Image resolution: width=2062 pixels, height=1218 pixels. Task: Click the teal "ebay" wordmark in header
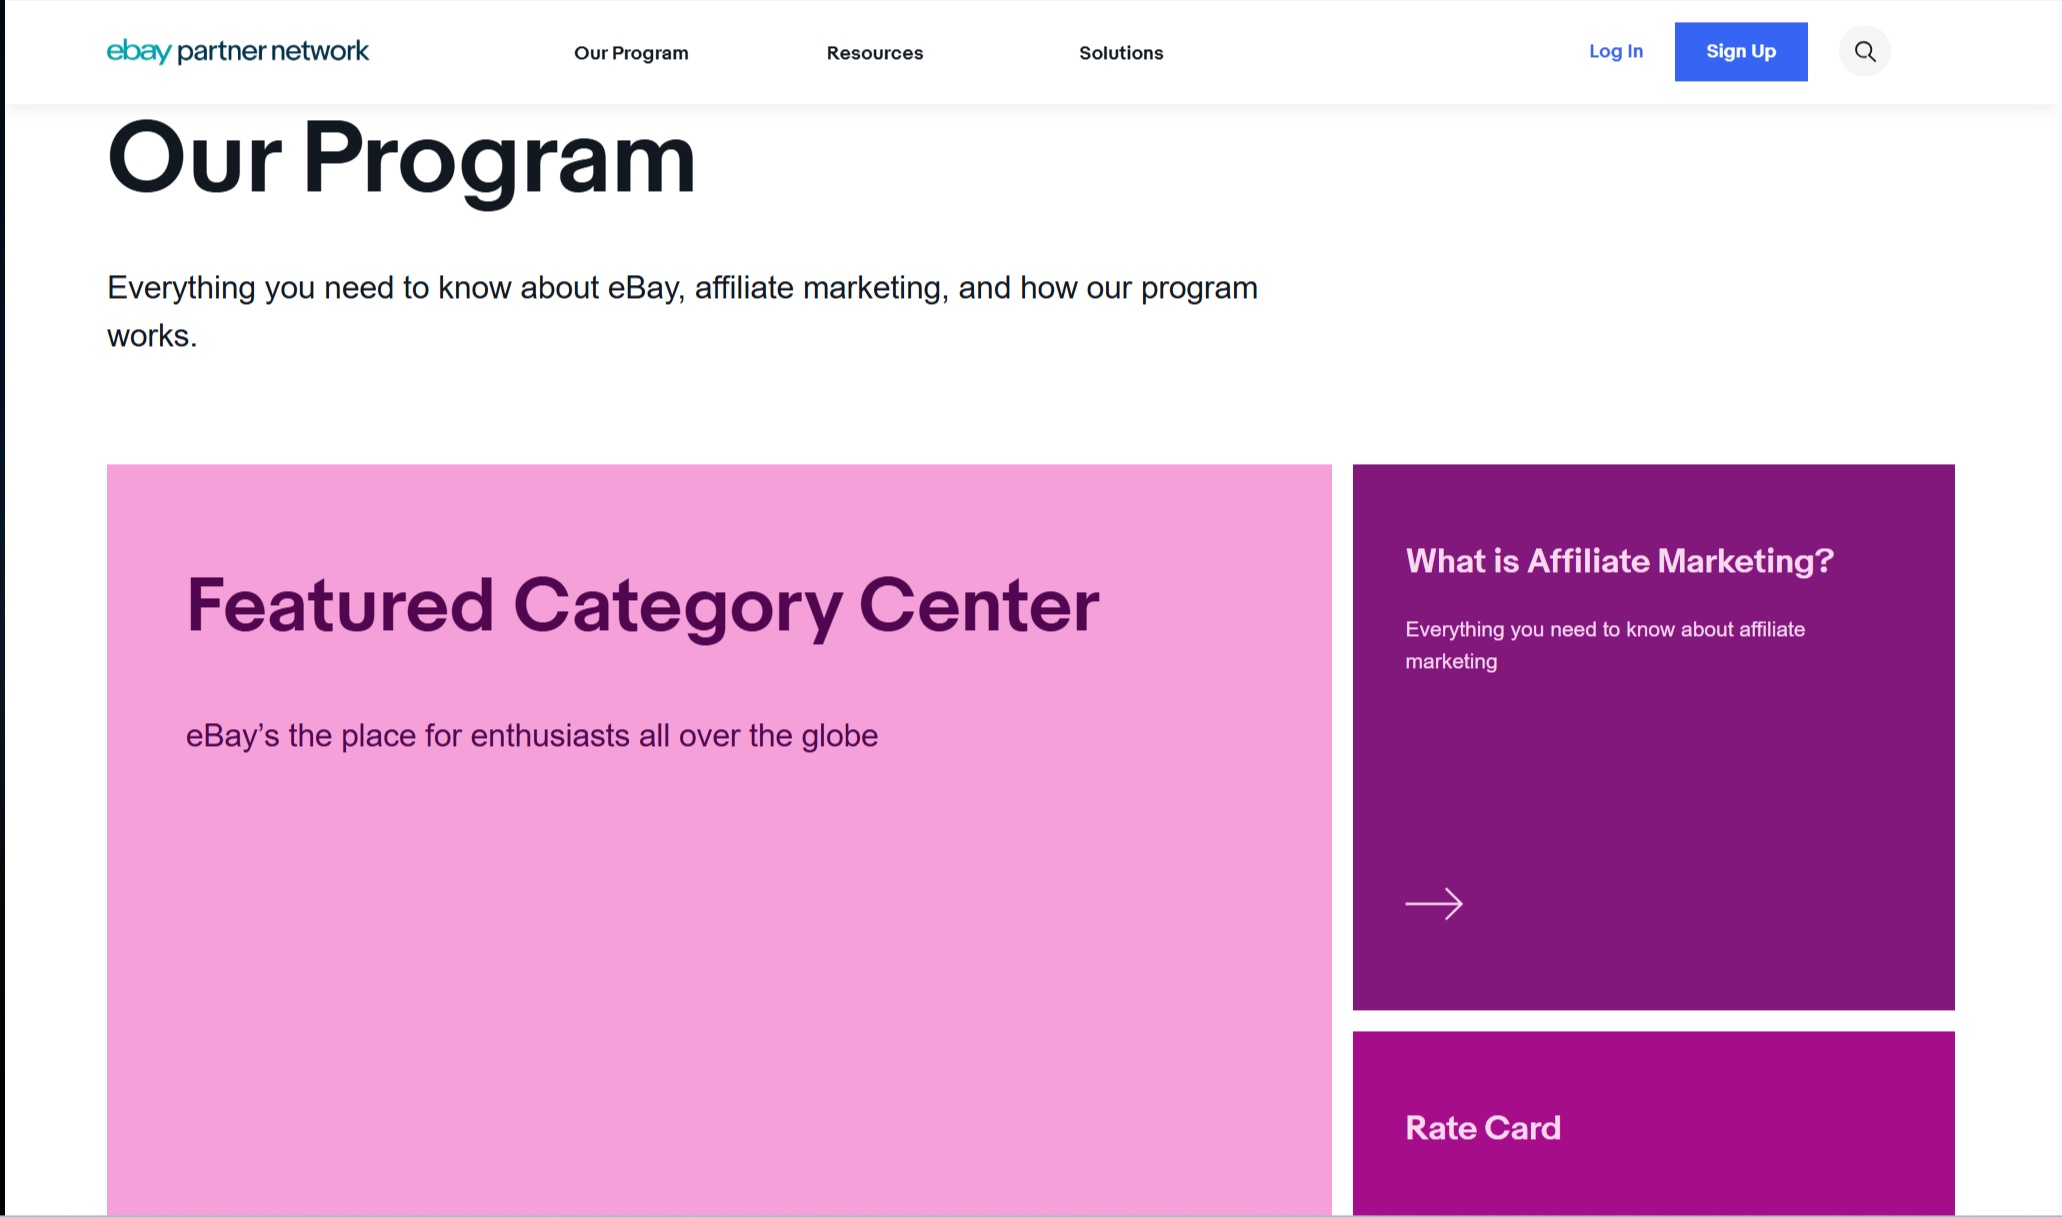click(139, 51)
